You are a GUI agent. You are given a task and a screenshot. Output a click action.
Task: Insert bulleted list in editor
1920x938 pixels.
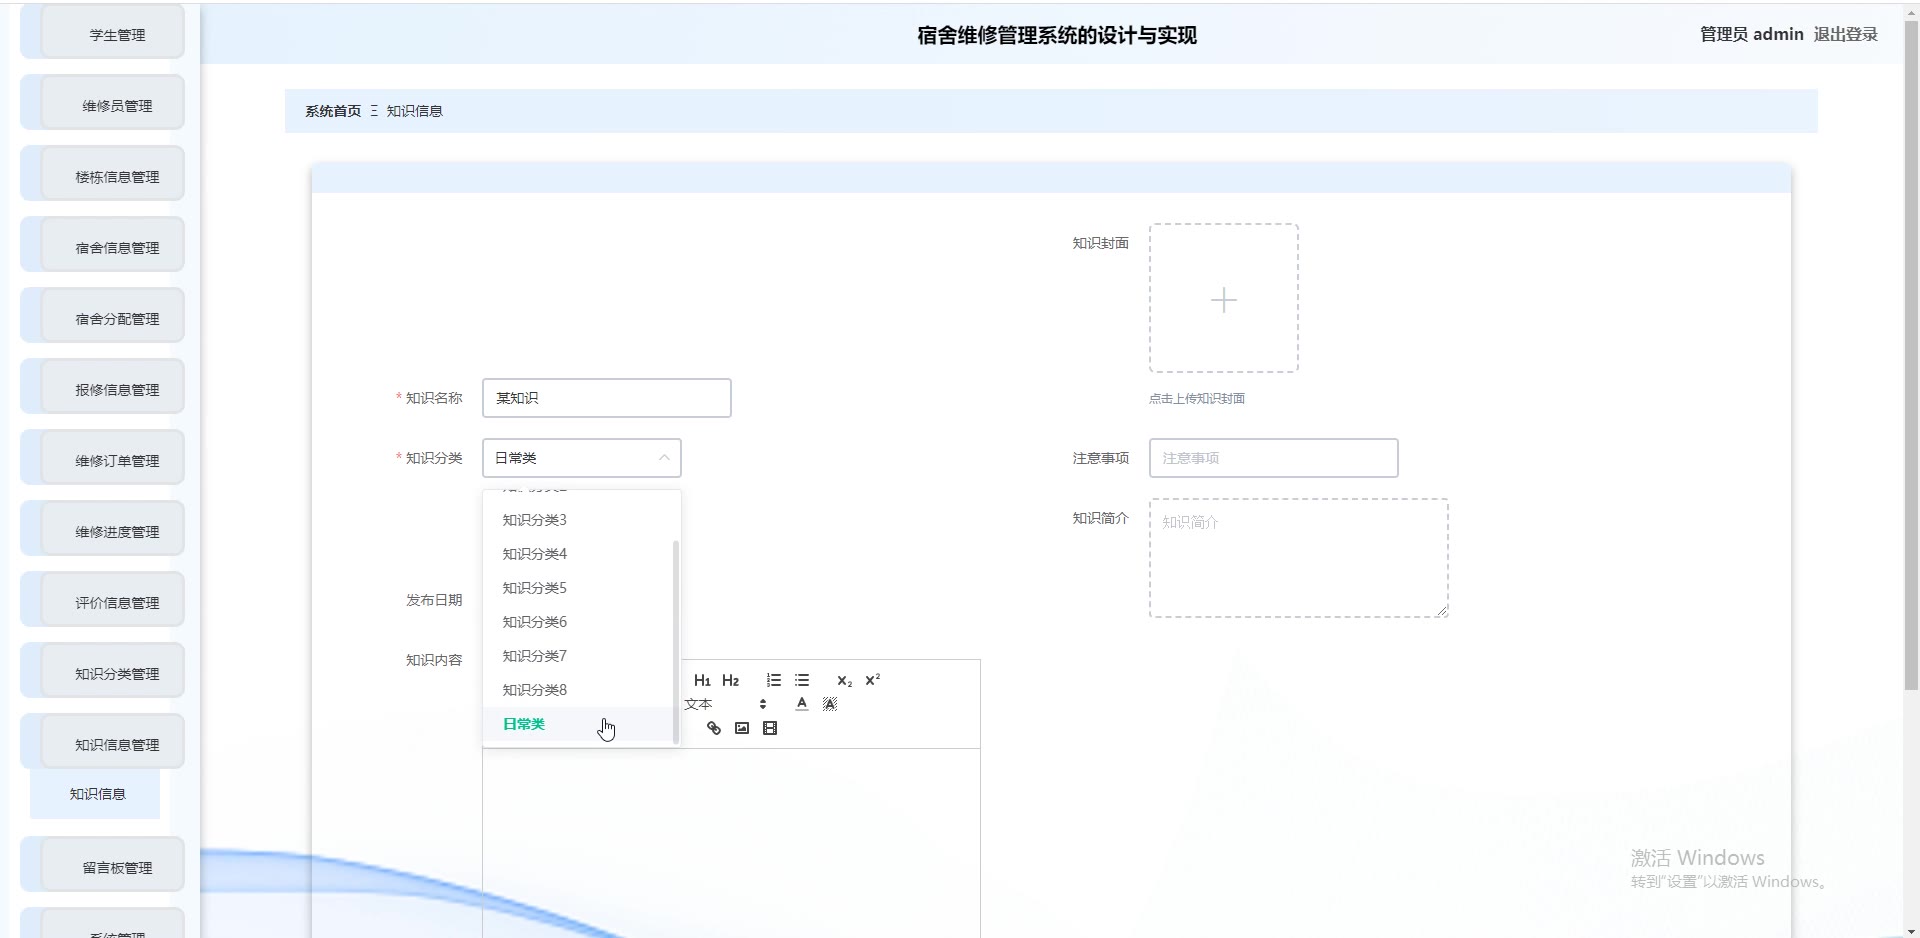(x=802, y=680)
